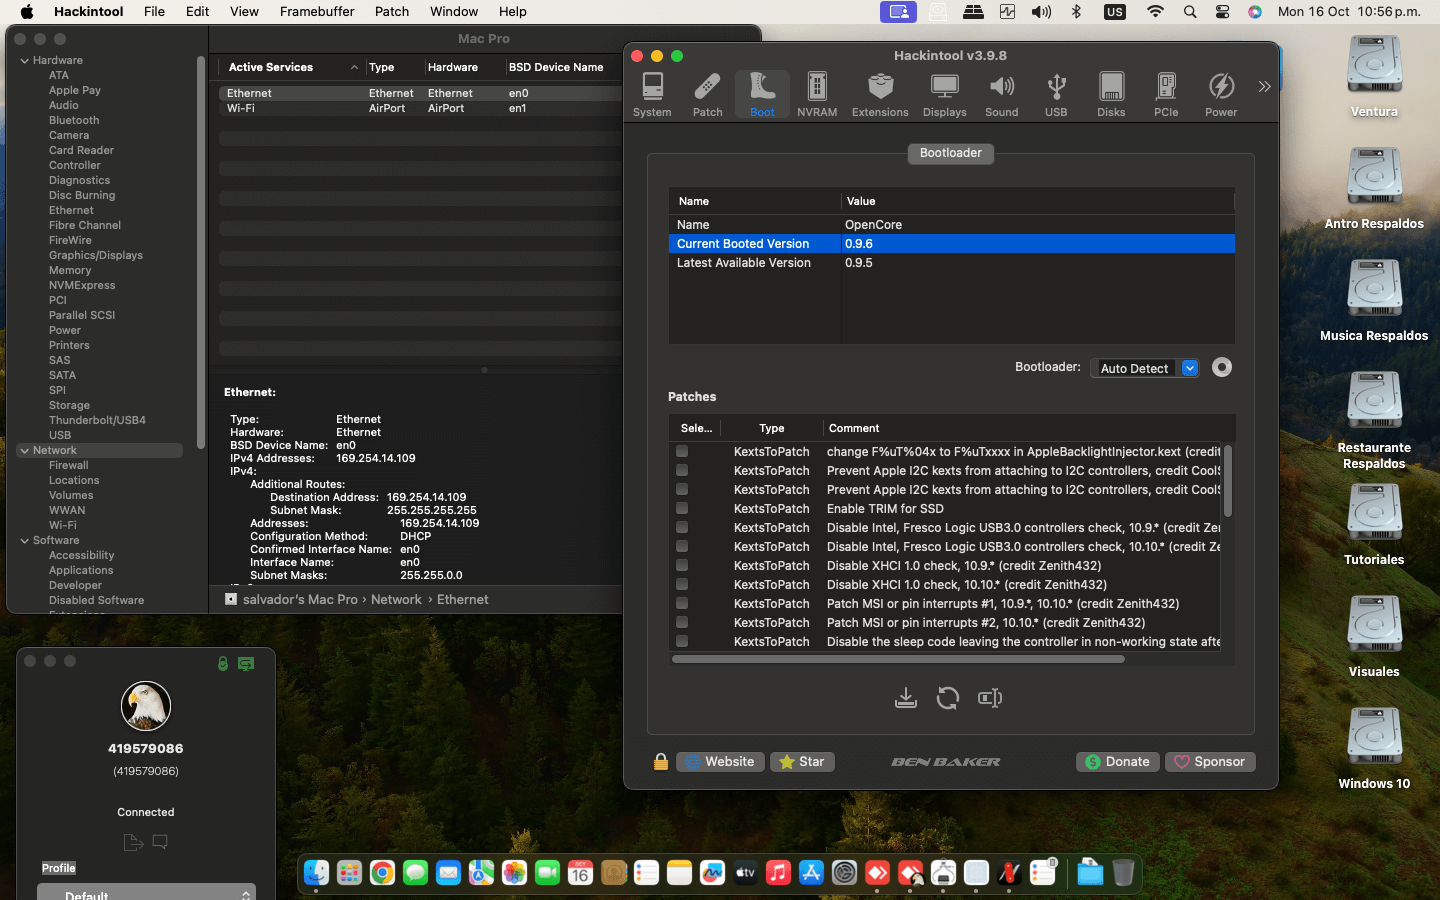Collapse the Network tree section

coord(25,451)
